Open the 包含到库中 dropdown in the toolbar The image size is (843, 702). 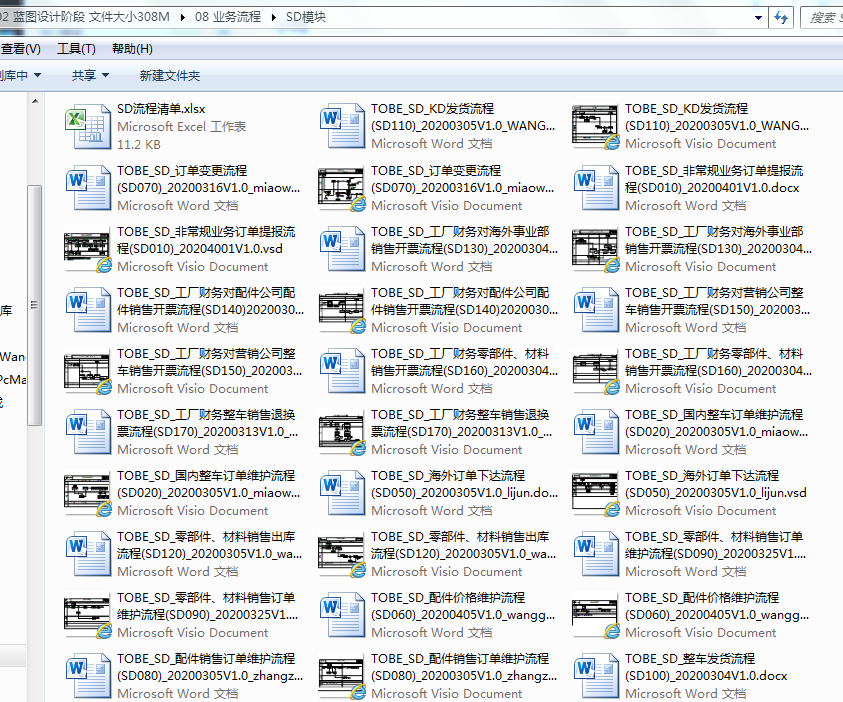[20, 75]
